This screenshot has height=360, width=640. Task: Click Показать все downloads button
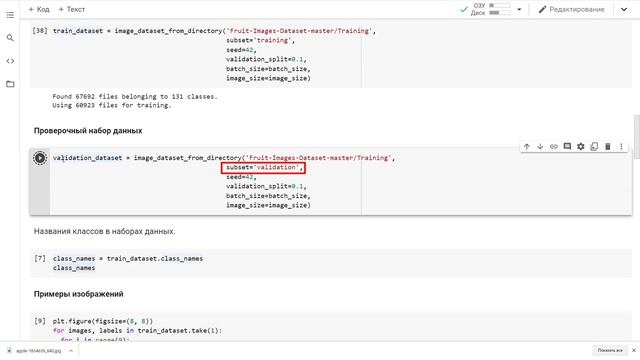610,351
